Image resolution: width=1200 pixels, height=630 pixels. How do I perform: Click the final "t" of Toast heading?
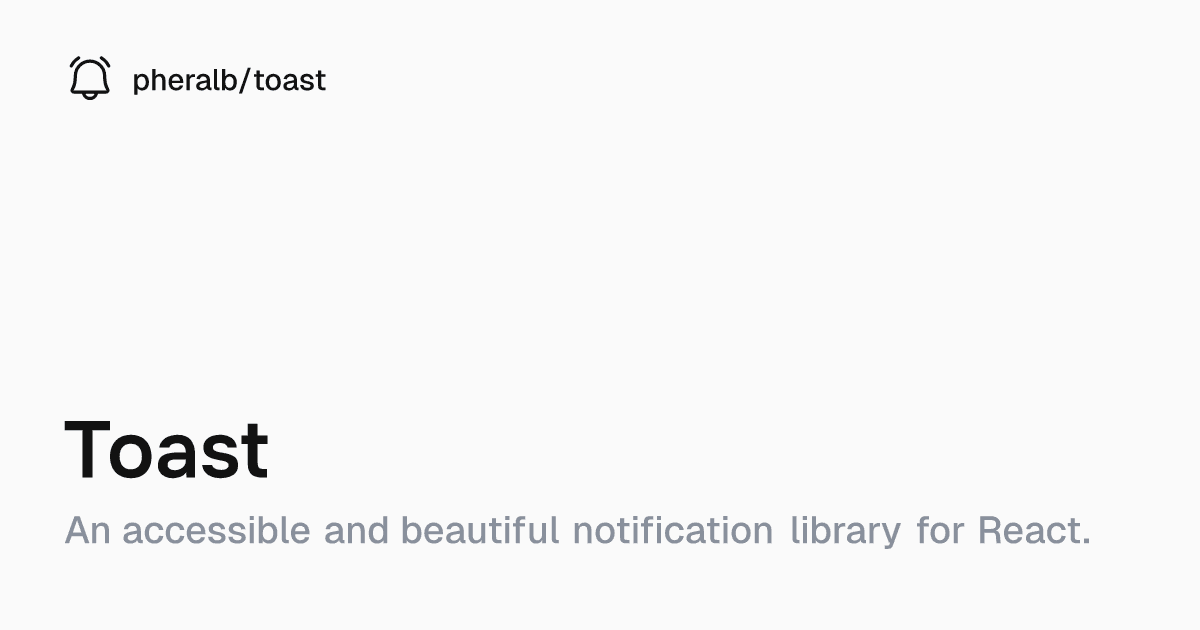coord(255,452)
